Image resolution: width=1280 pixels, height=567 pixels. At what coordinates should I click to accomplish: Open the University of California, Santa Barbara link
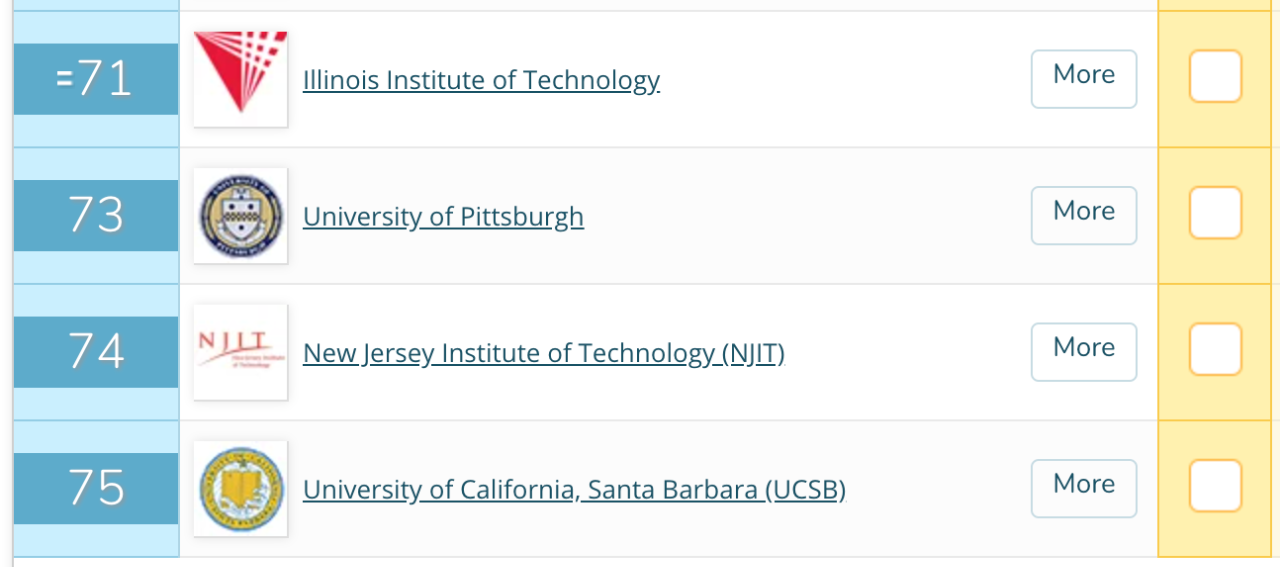pyautogui.click(x=574, y=490)
